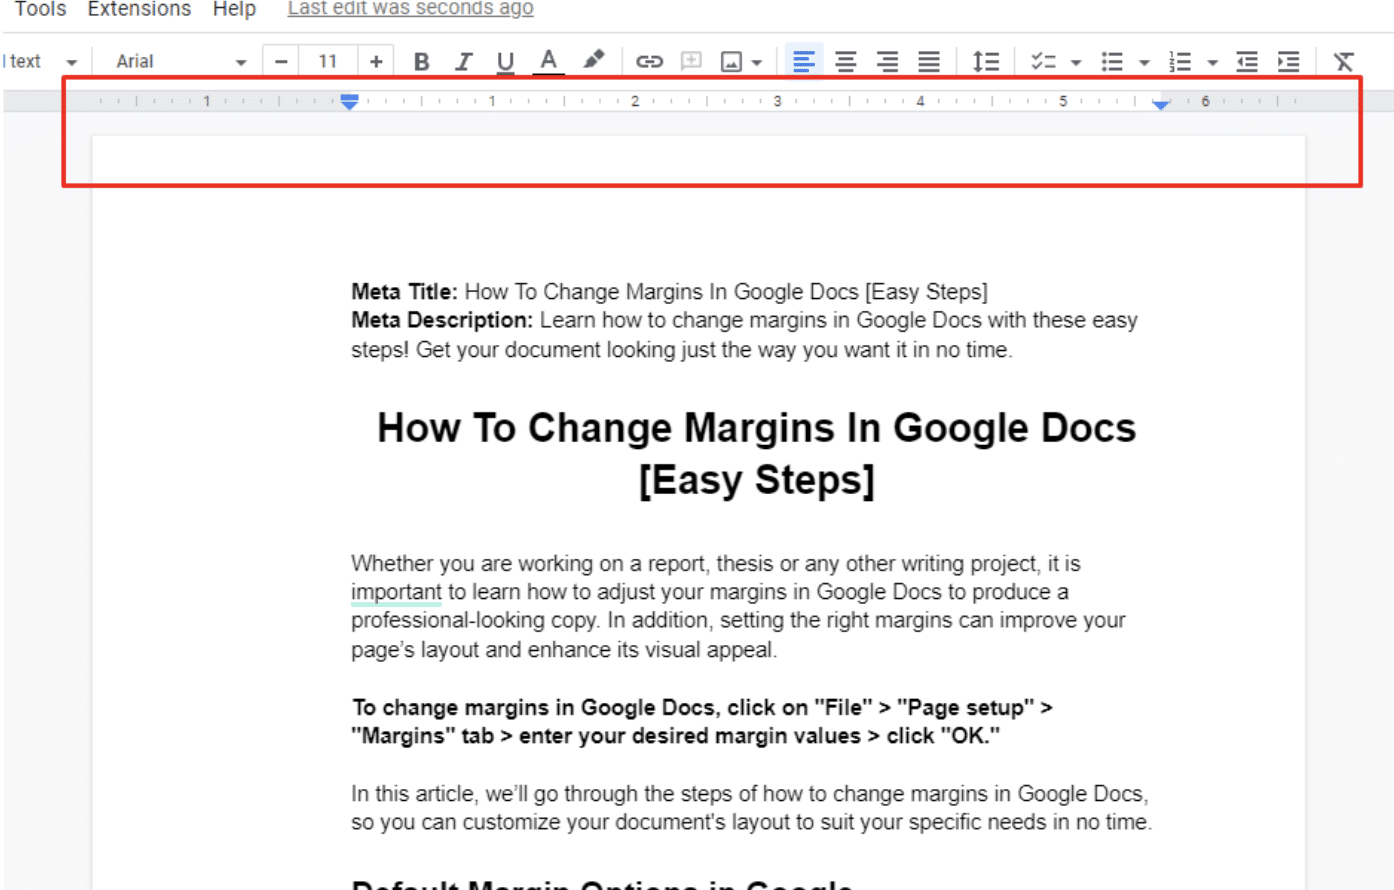Click the bold paragraph starting 'To change margins'
Viewport: 1394px width, 890px height.
(701, 722)
